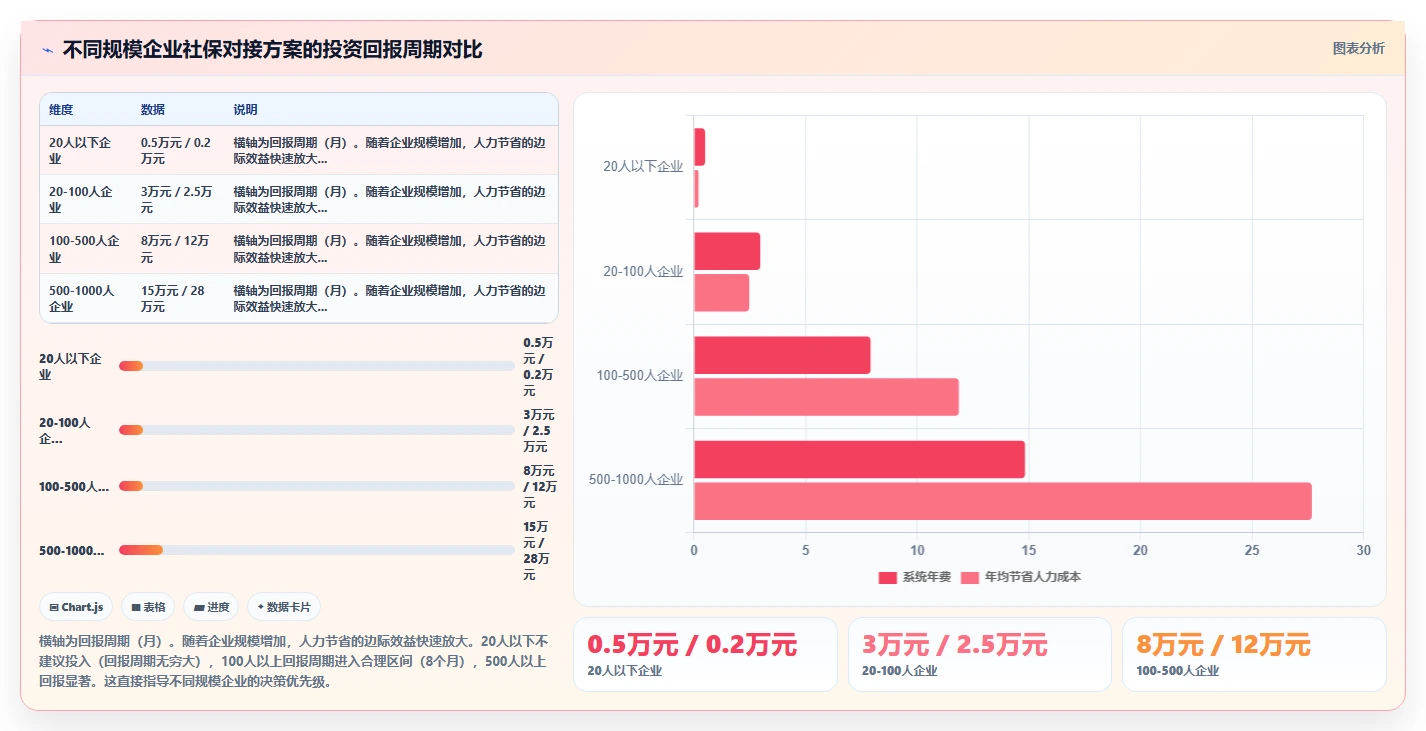
Task: Open the 0.5万元 / 0.2万元 data card
Action: click(x=705, y=654)
